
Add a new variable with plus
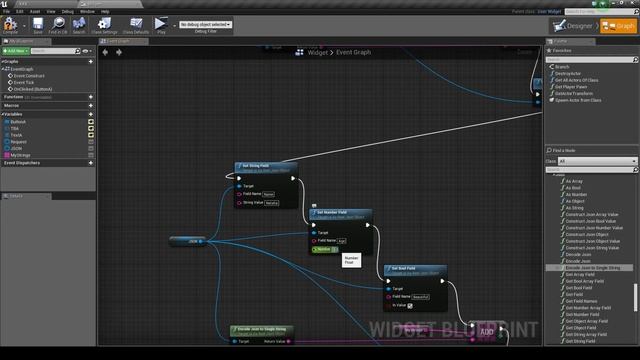91,114
